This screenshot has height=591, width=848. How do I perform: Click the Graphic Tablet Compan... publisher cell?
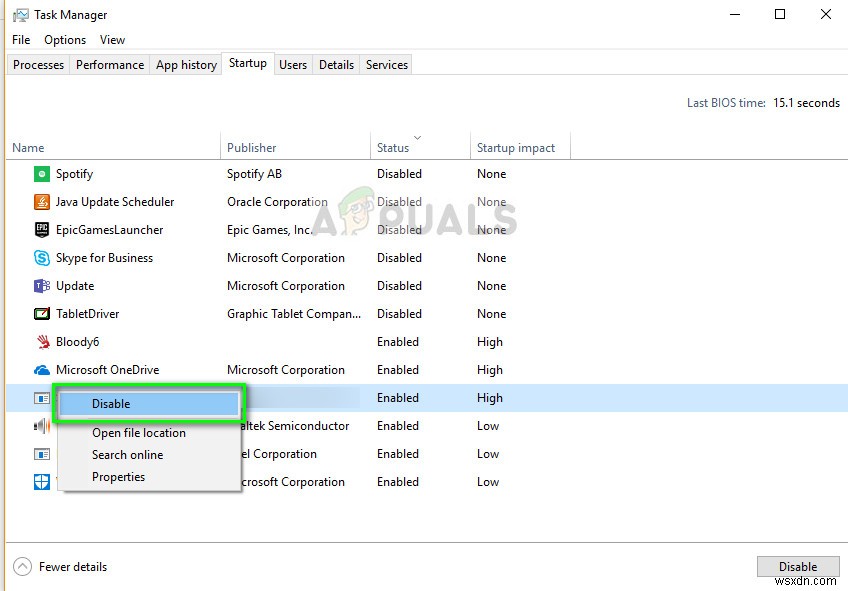coord(294,314)
